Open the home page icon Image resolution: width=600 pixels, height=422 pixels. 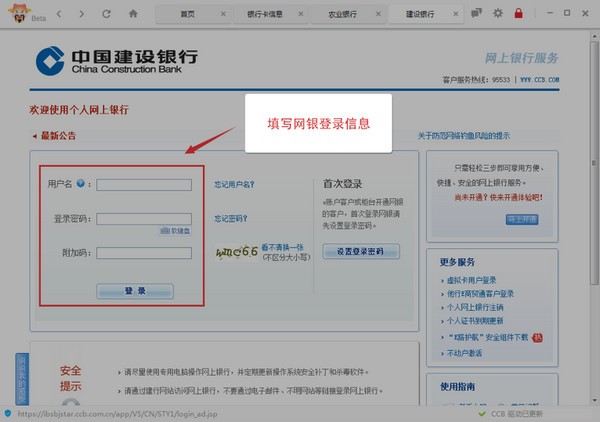point(133,14)
